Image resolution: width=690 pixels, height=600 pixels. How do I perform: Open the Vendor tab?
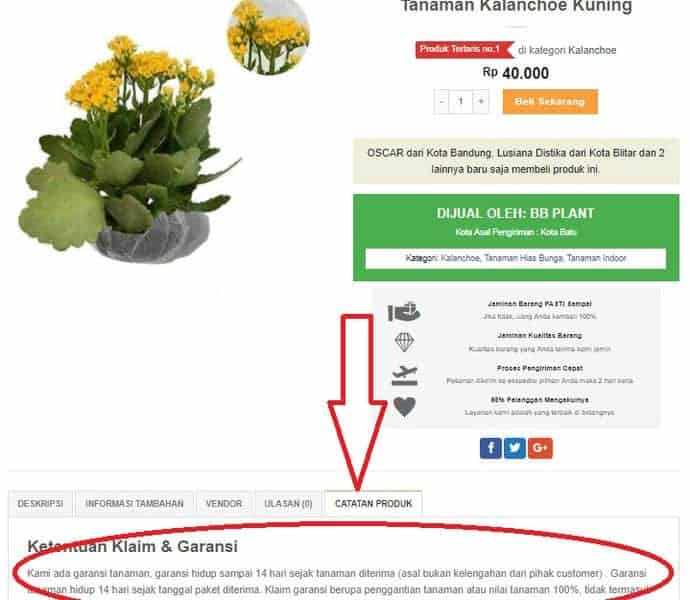click(224, 503)
